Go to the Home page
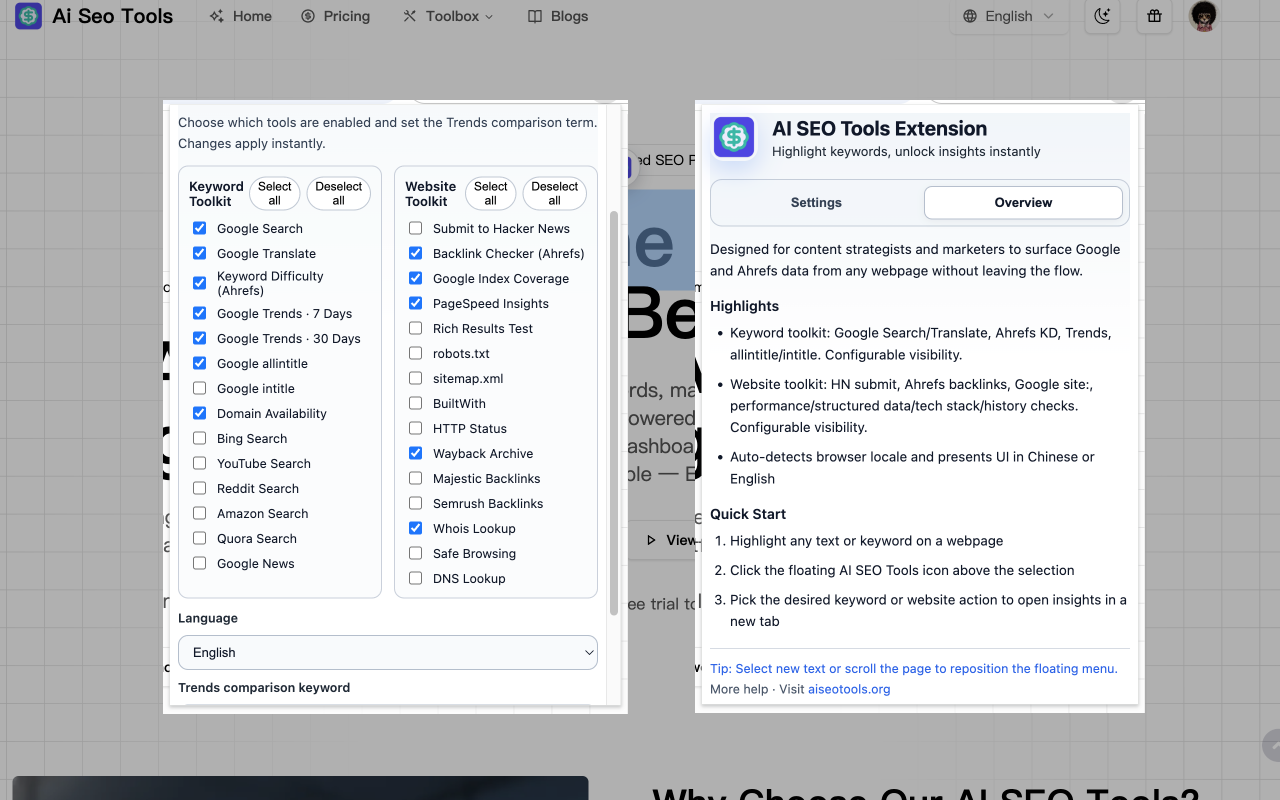Screen dimensions: 1280x800 (x=241, y=16)
